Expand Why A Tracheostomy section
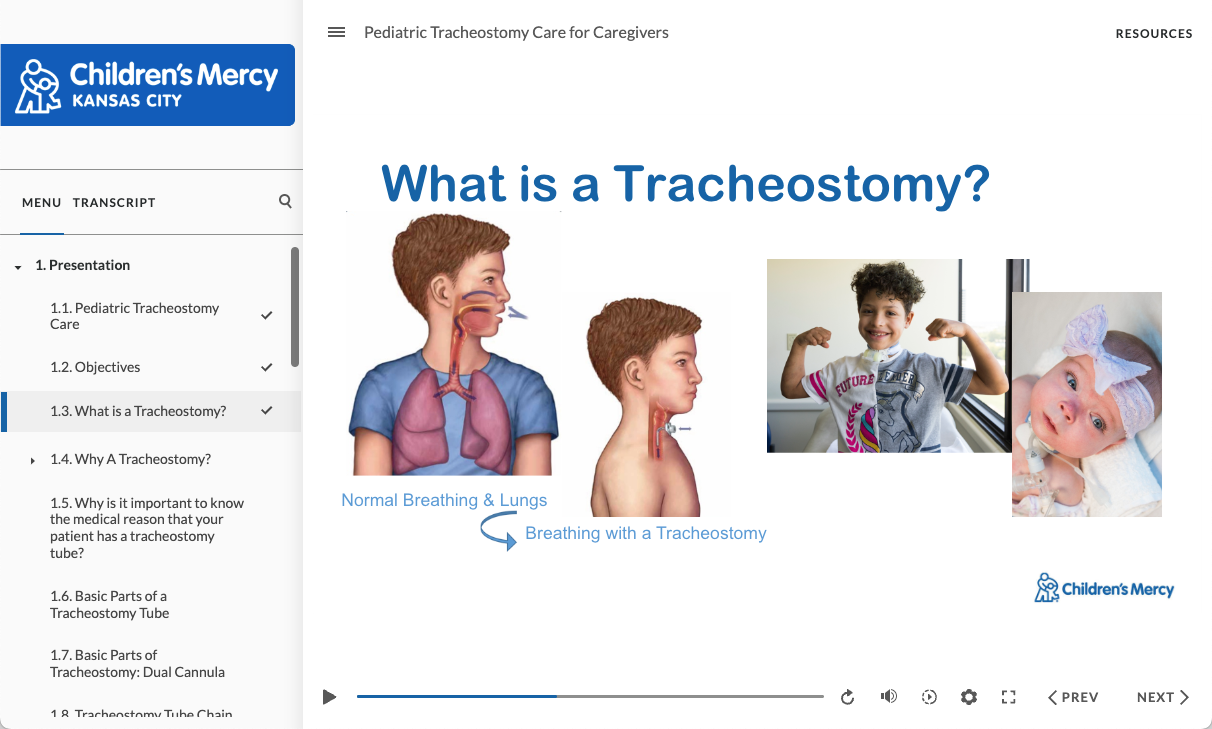 [x=31, y=460]
